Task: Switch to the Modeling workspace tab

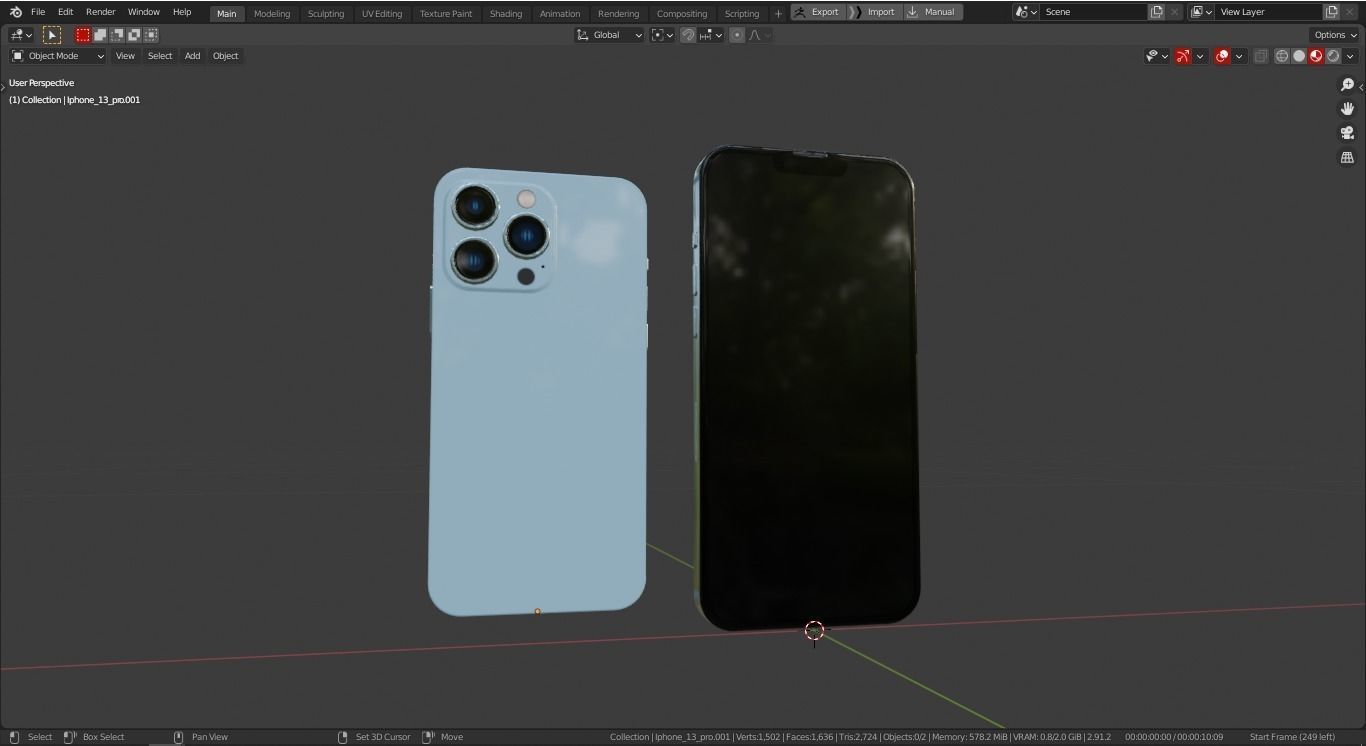Action: (x=272, y=14)
